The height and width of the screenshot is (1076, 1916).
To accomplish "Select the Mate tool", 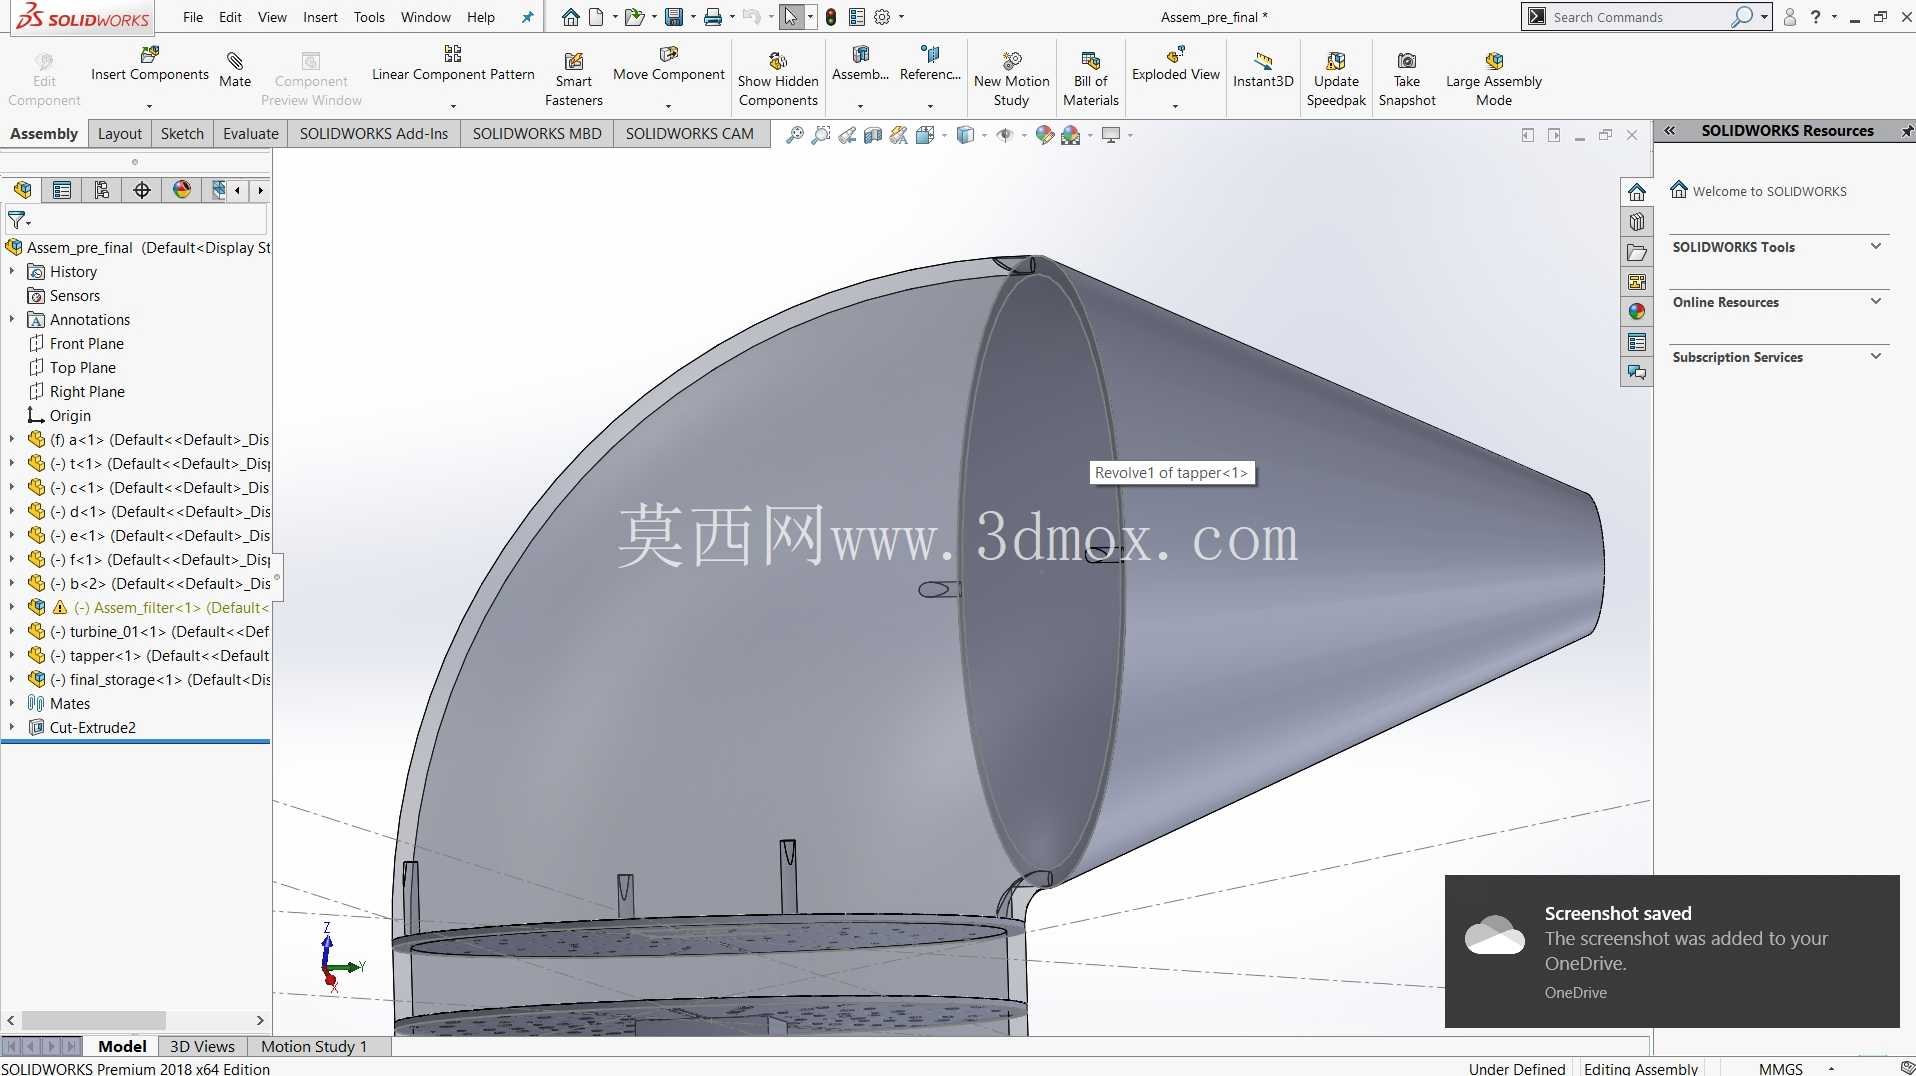I will (235, 70).
